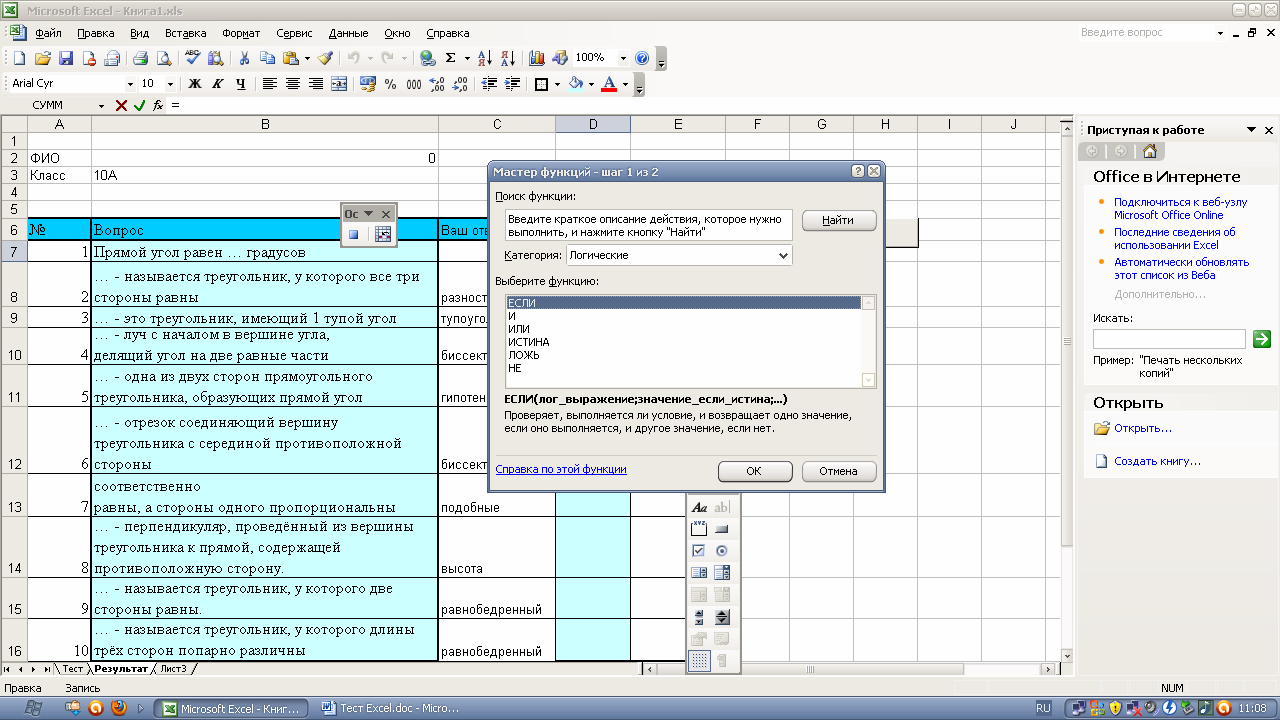Open the Данные menu
Screen dimensions: 1280x720
348,33
